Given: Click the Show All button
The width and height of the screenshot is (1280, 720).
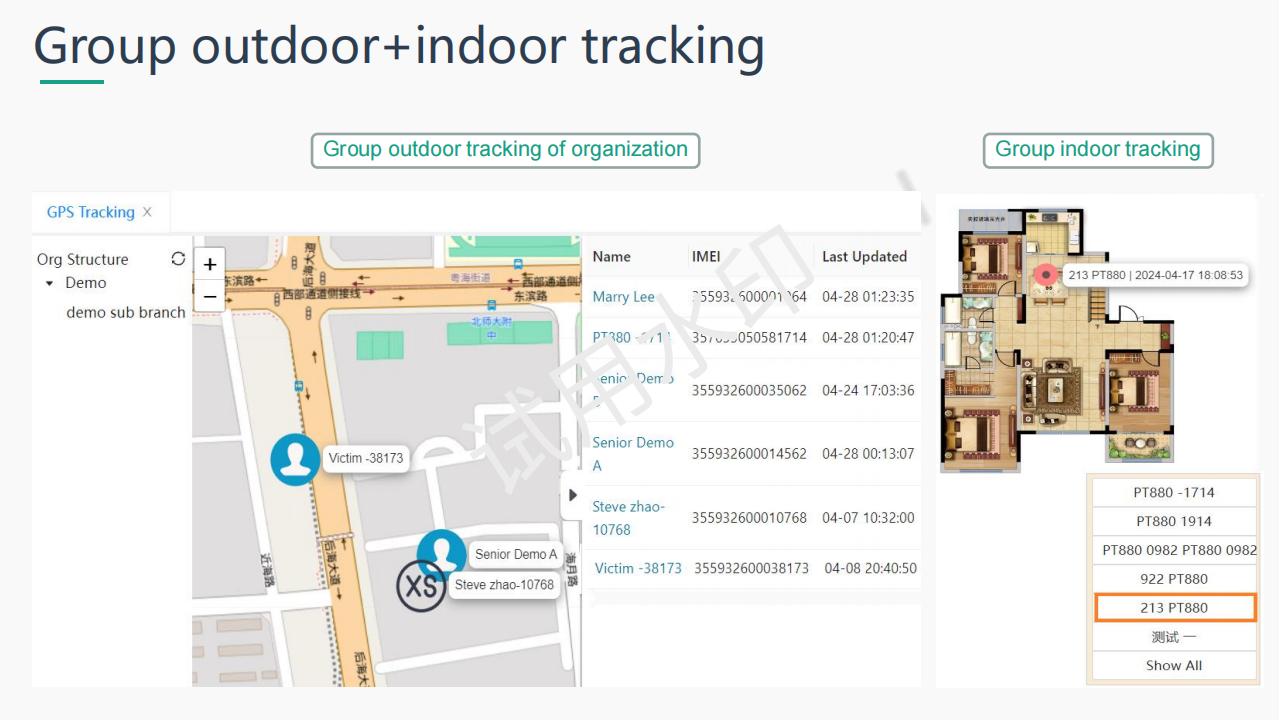Looking at the screenshot, I should [1174, 665].
